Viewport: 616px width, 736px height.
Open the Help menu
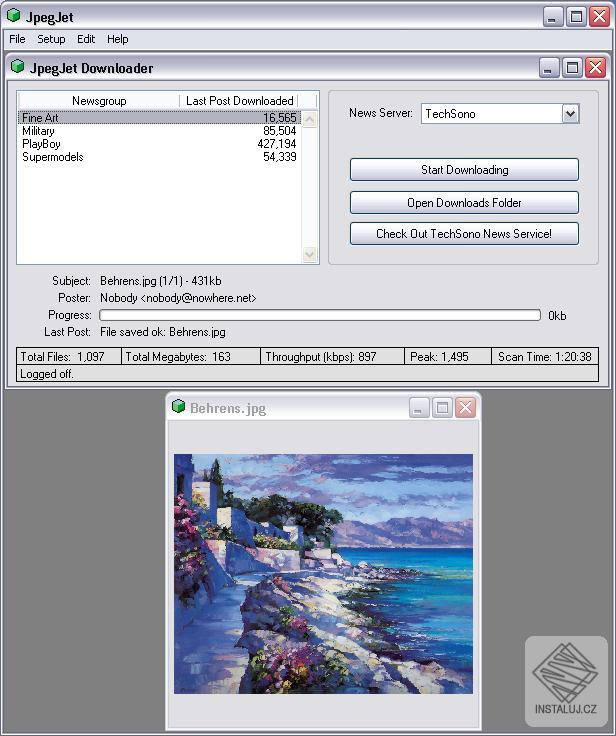(x=117, y=39)
